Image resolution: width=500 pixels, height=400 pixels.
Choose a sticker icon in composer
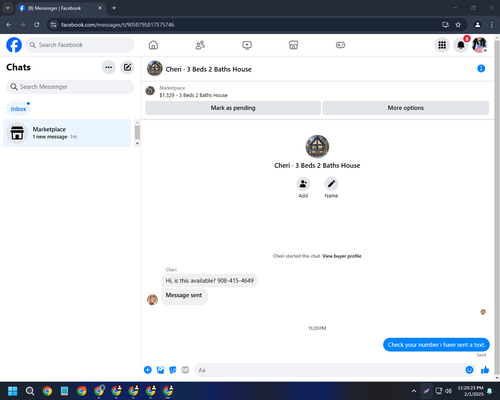173,370
